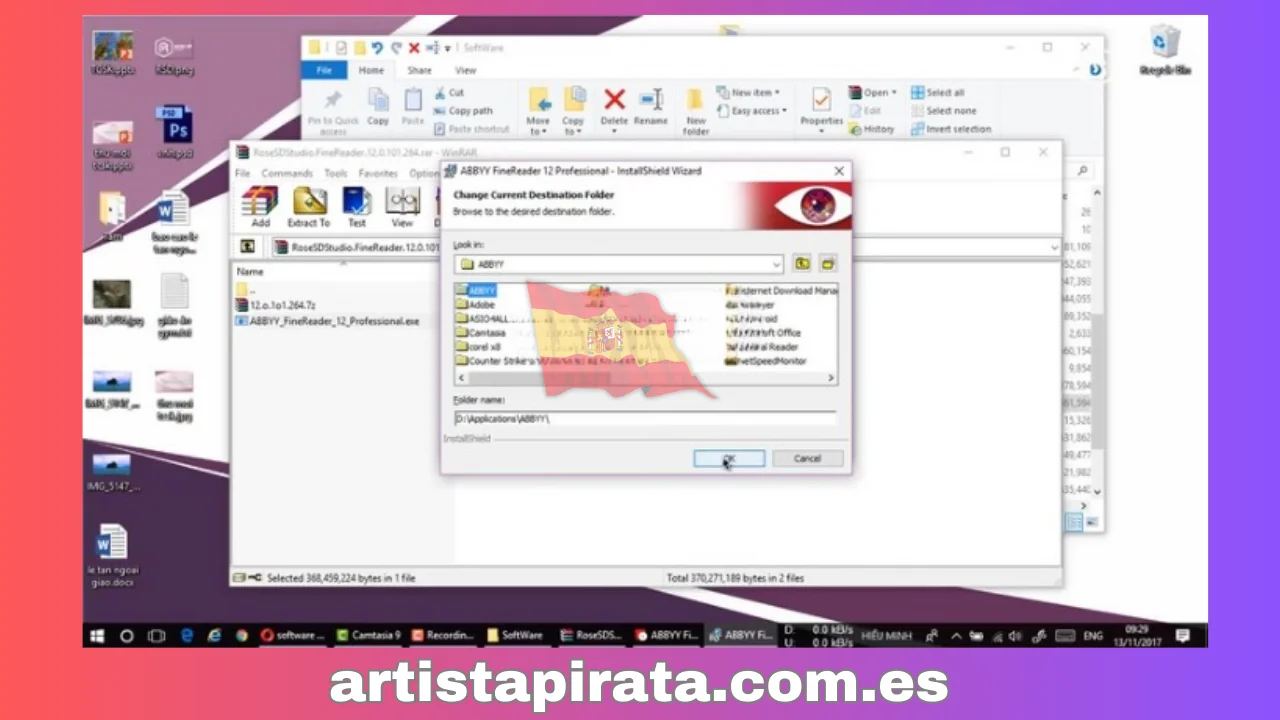Open WinRAR Favorites menu
1280x720 pixels.
pos(378,173)
